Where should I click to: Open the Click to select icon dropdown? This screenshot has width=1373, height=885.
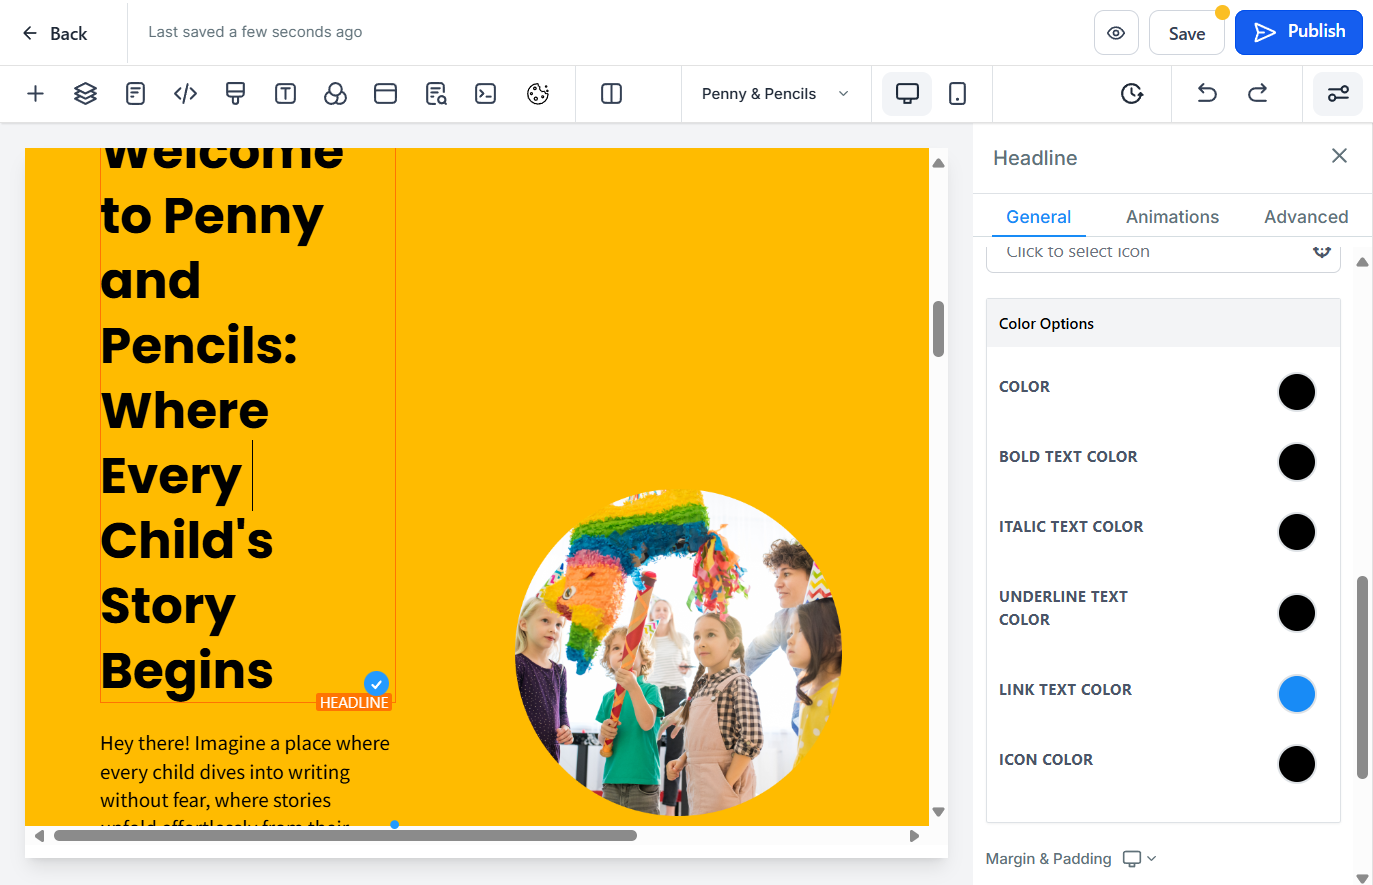click(x=1163, y=253)
